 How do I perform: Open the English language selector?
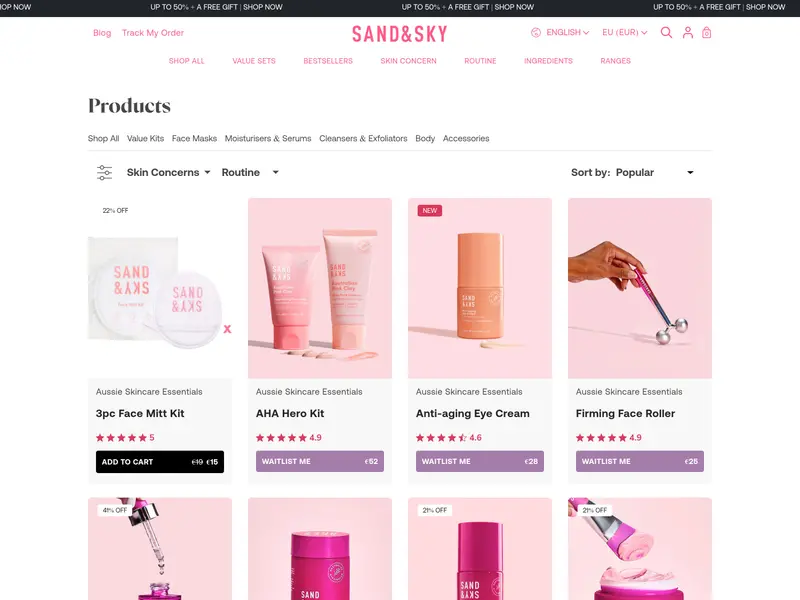(x=567, y=33)
